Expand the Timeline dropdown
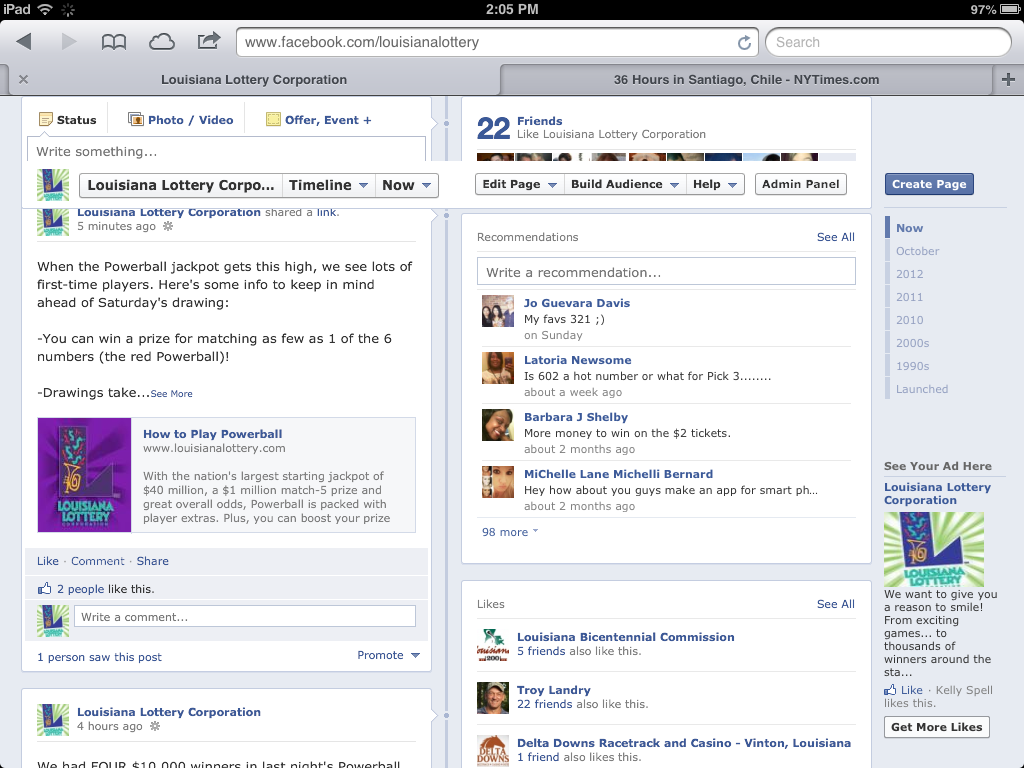Viewport: 1024px width, 768px height. coord(328,185)
